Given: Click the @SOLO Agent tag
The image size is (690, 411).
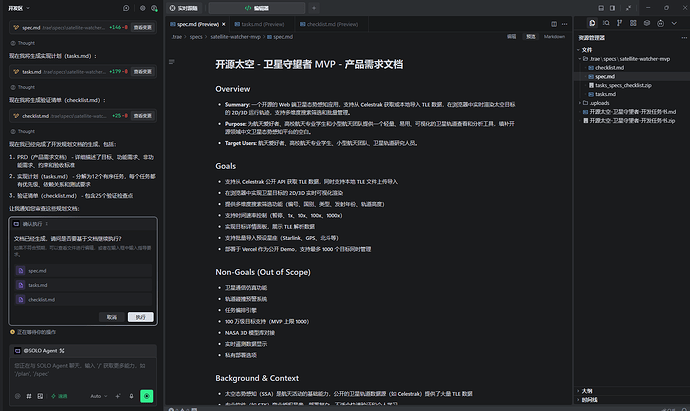Looking at the screenshot, I should click(x=40, y=351).
